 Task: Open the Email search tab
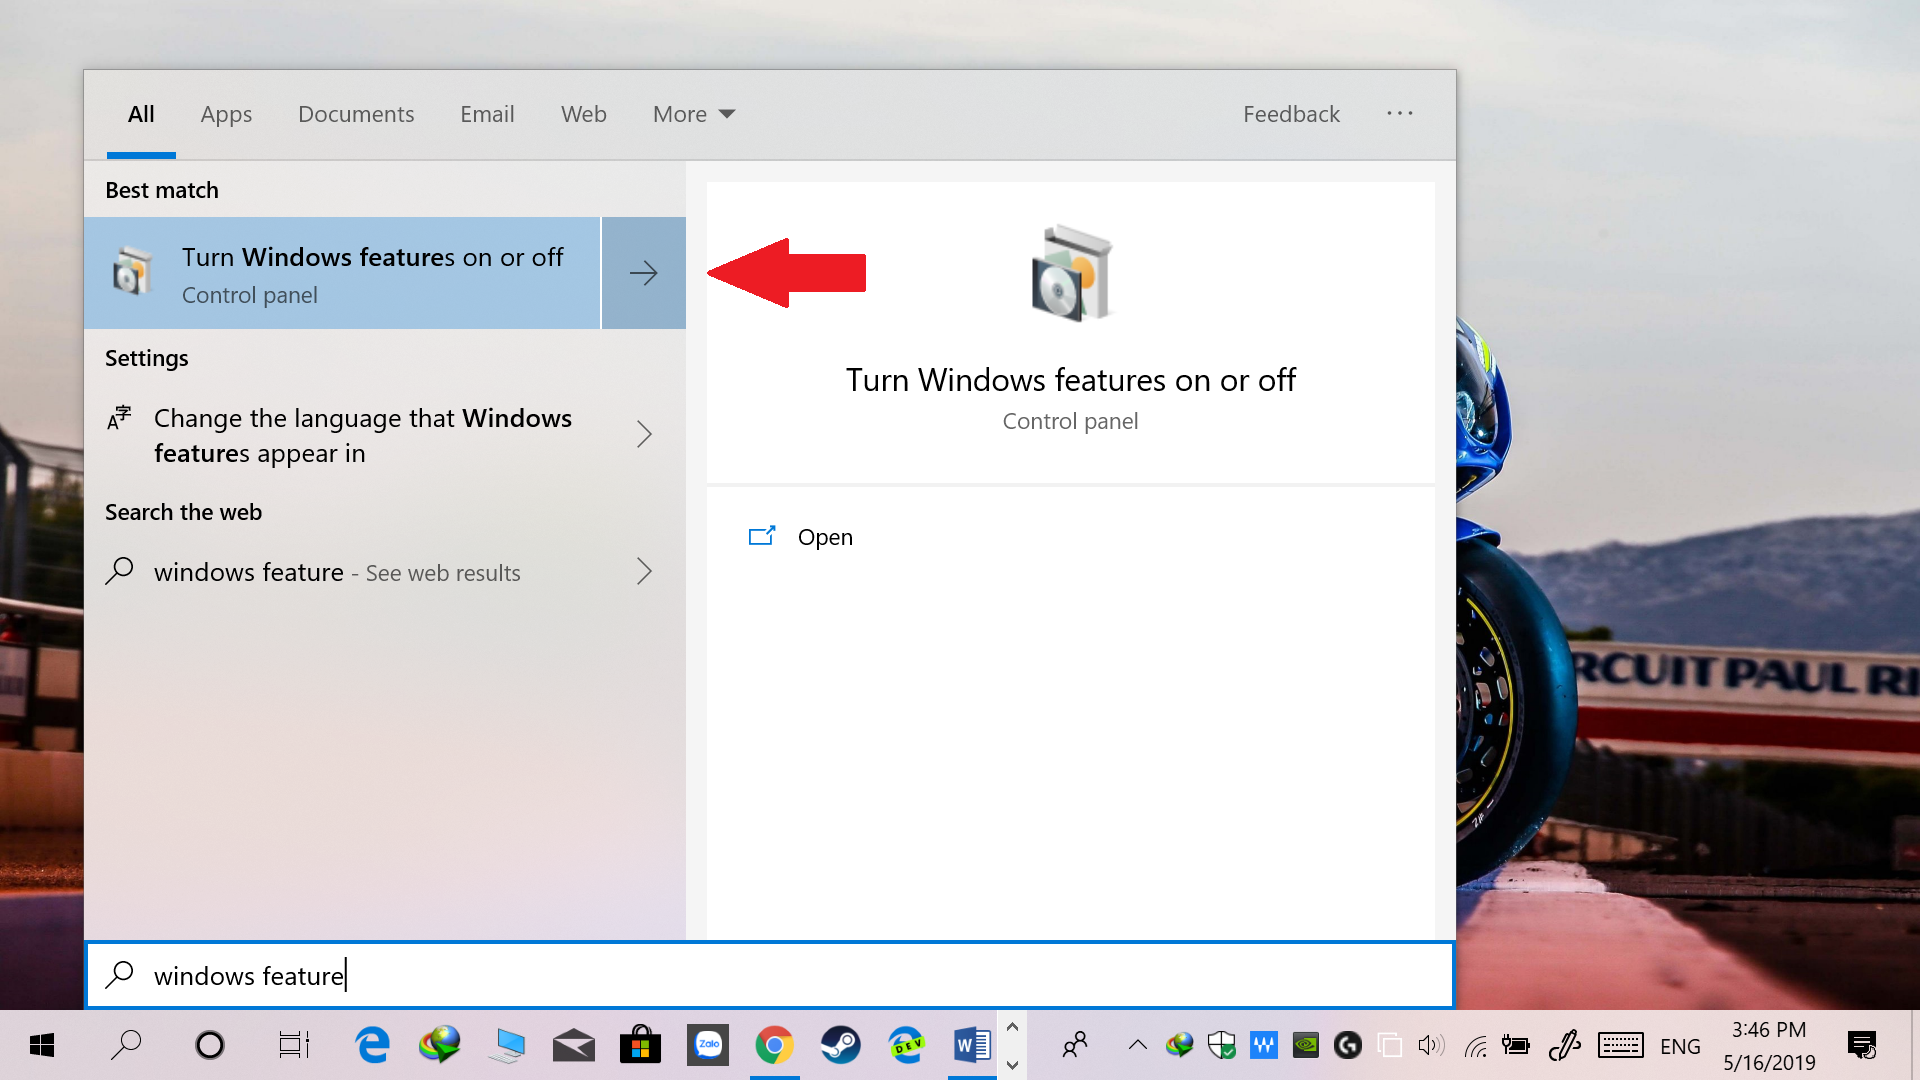click(487, 114)
